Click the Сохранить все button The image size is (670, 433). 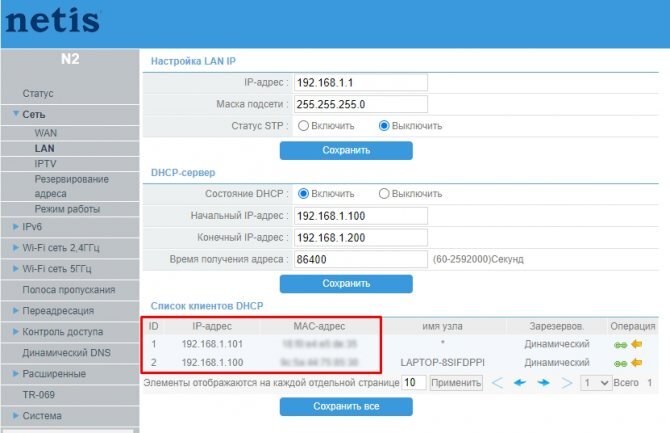346,406
